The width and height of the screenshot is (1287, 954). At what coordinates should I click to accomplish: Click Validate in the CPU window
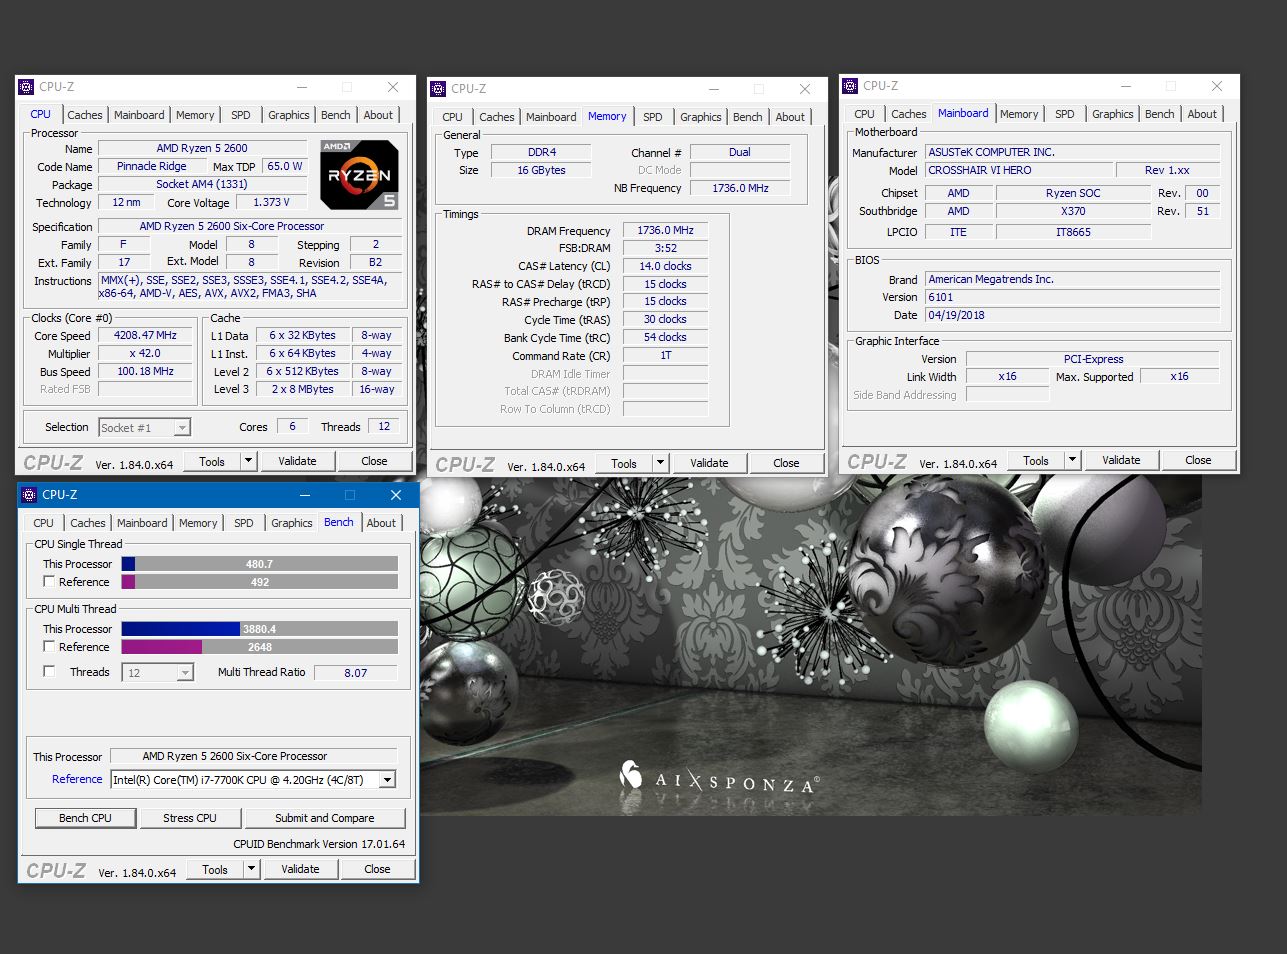(x=297, y=462)
